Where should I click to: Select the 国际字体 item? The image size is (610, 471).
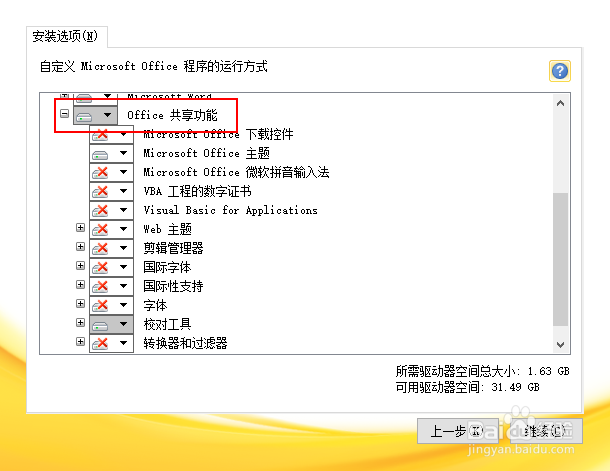pyautogui.click(x=167, y=267)
